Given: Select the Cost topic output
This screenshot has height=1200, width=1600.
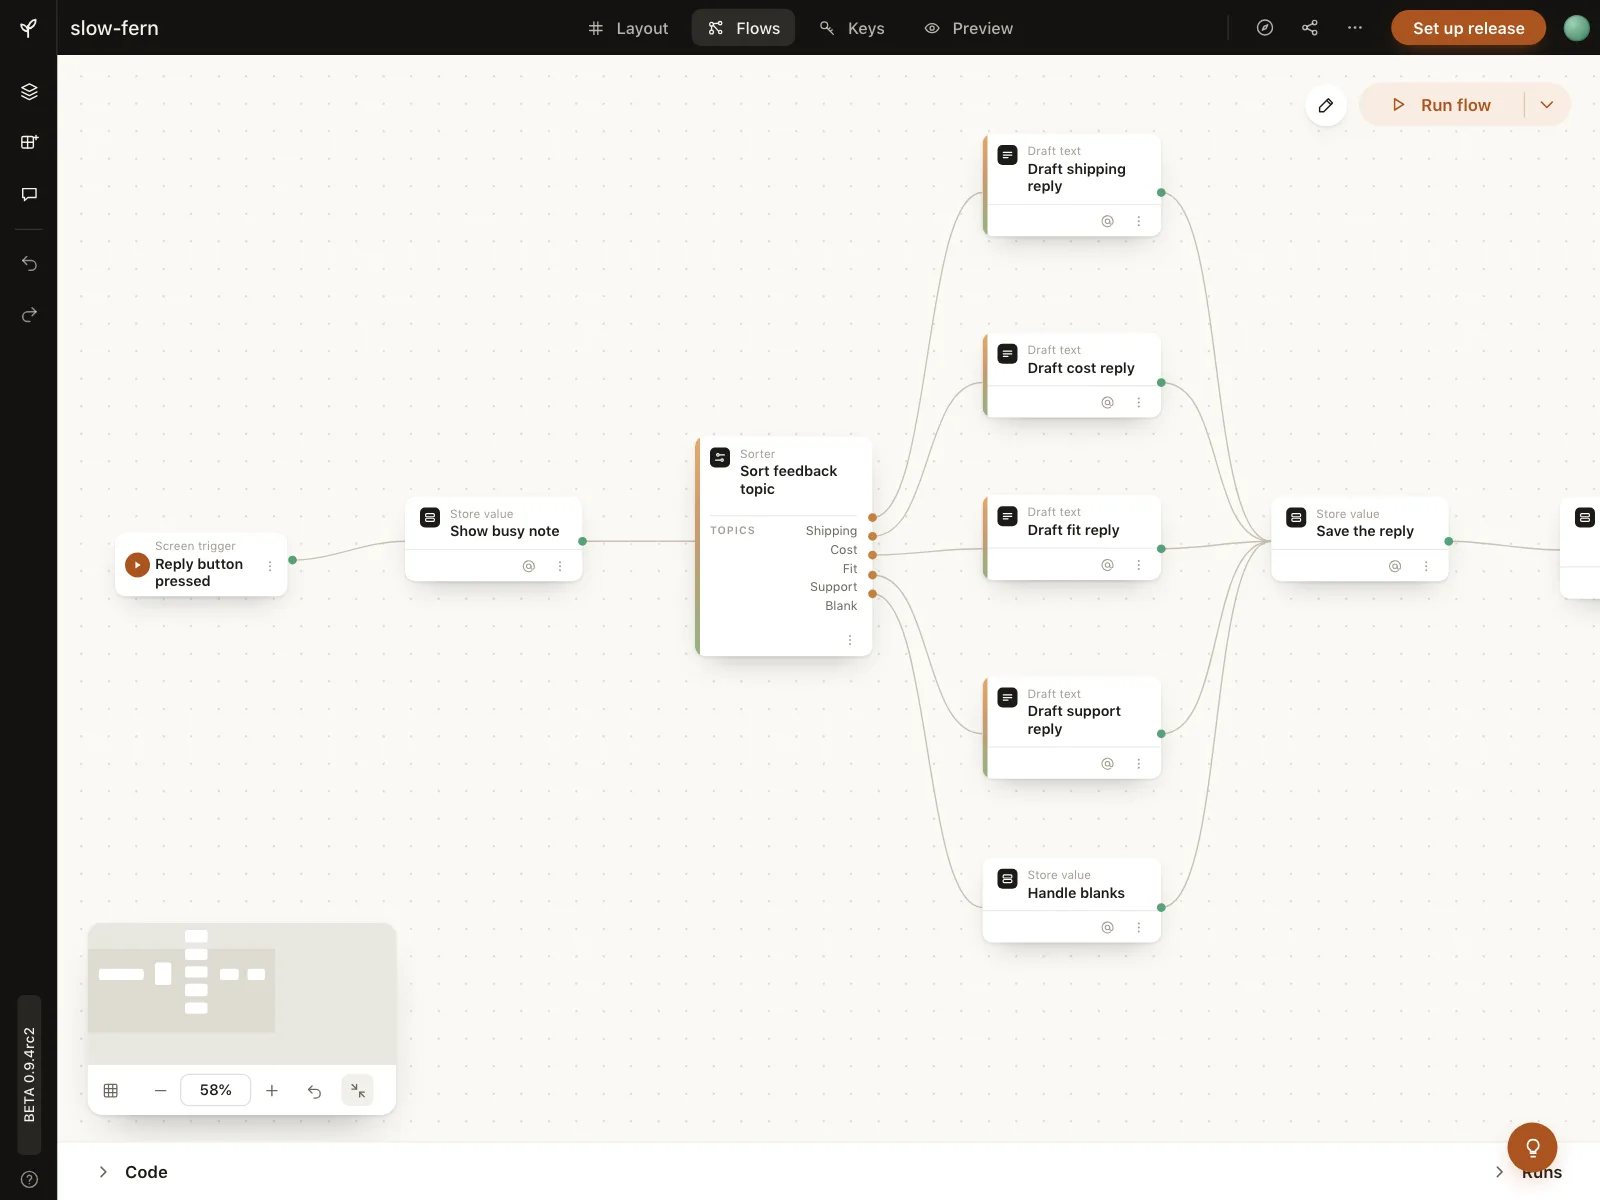Looking at the screenshot, I should click(x=844, y=550).
